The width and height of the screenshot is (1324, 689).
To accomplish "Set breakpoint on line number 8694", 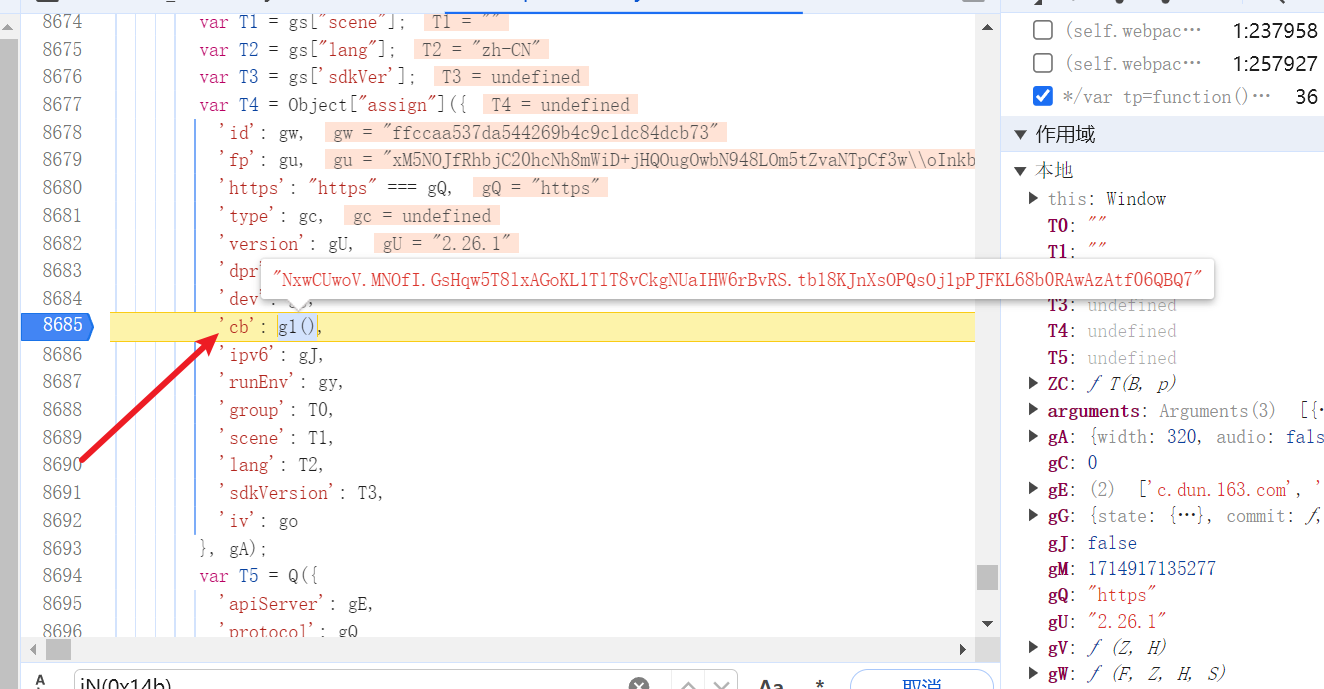I will [62, 576].
